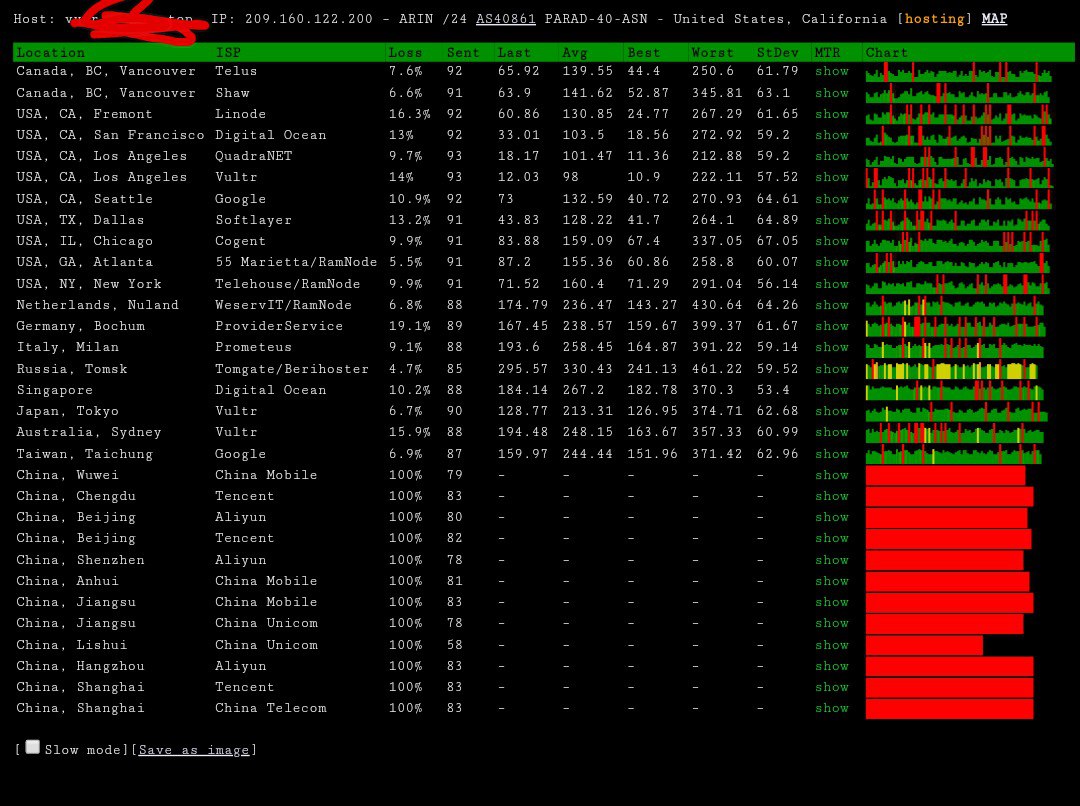Open the MAP link

pyautogui.click(x=994, y=19)
